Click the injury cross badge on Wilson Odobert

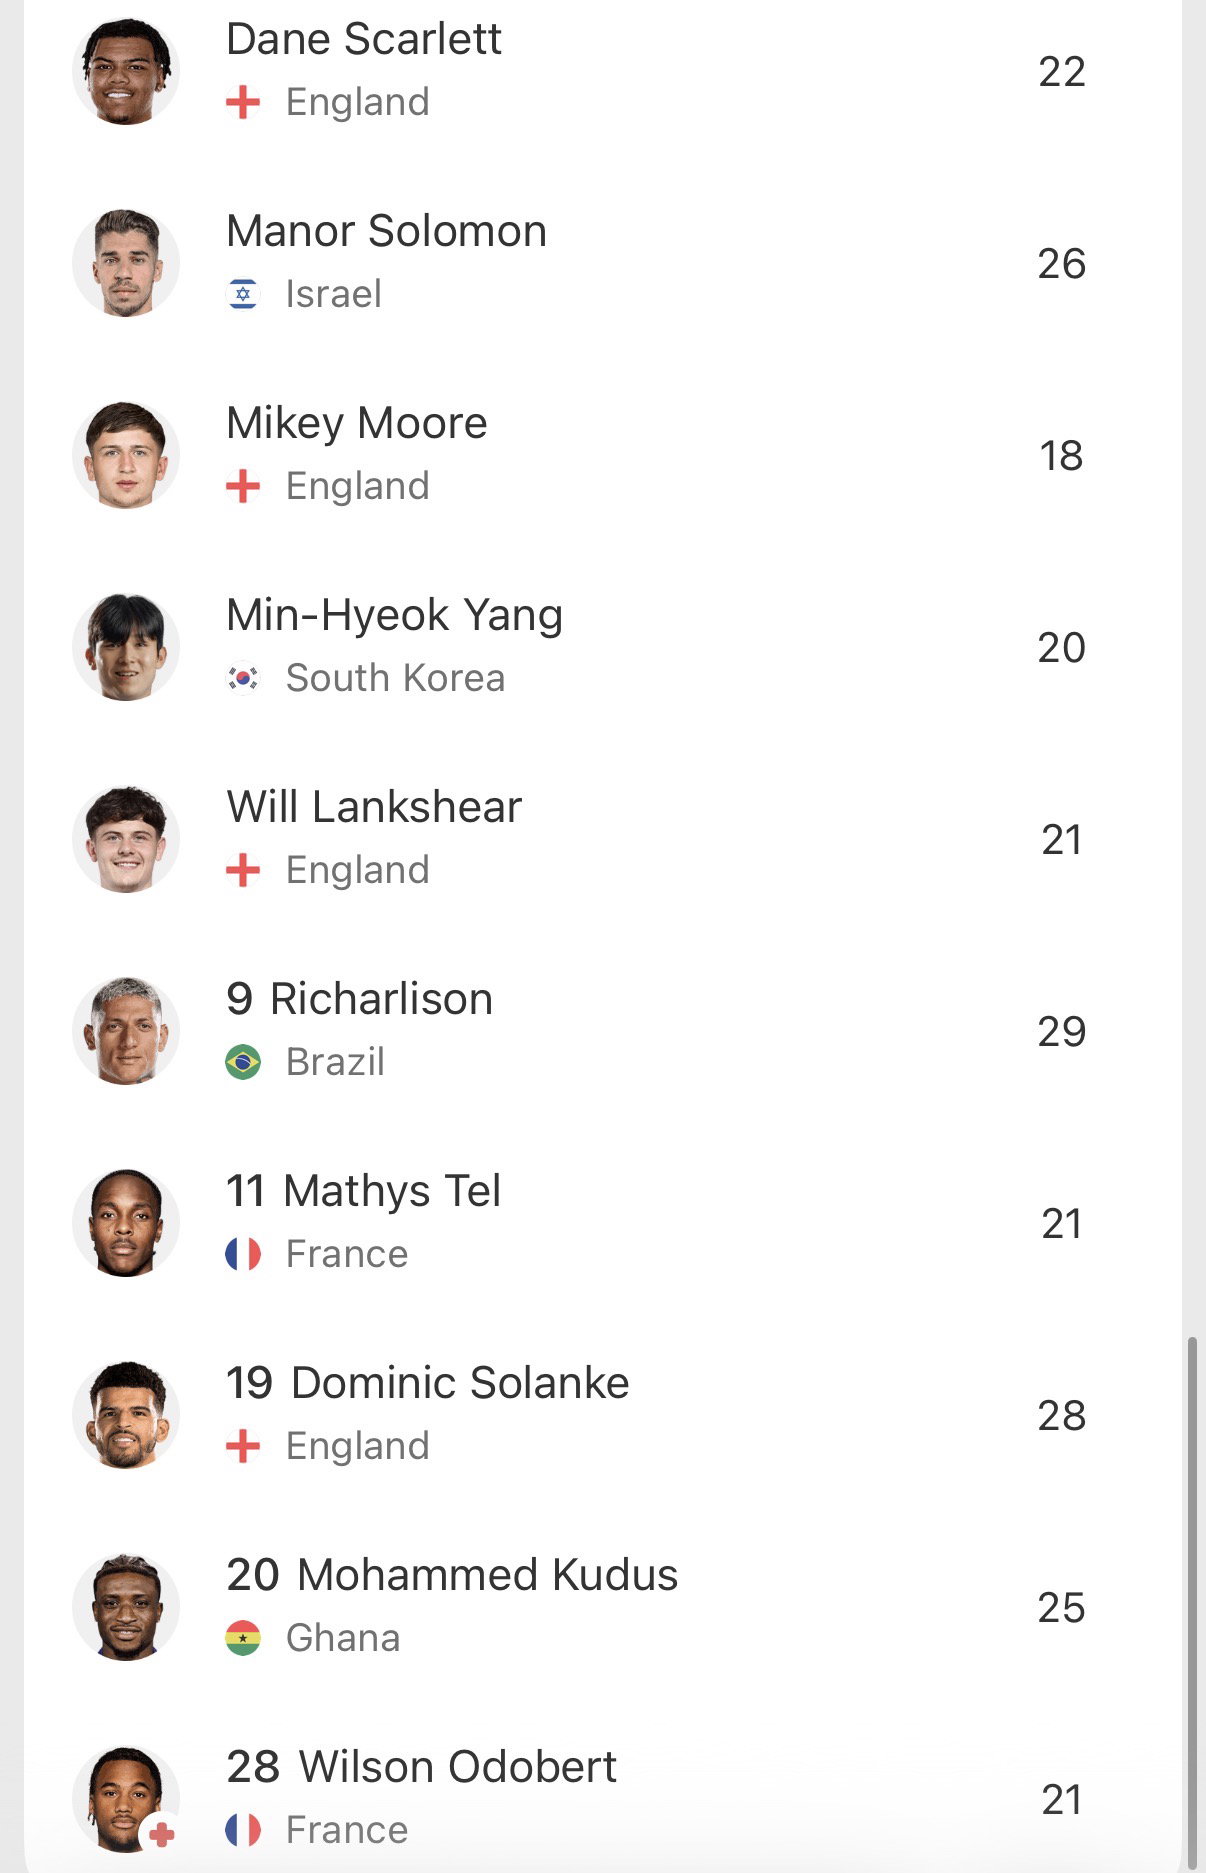[x=162, y=1834]
